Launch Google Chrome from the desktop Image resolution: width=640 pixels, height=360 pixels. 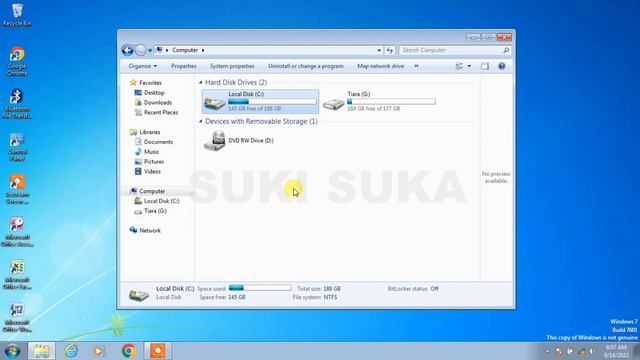click(x=17, y=61)
